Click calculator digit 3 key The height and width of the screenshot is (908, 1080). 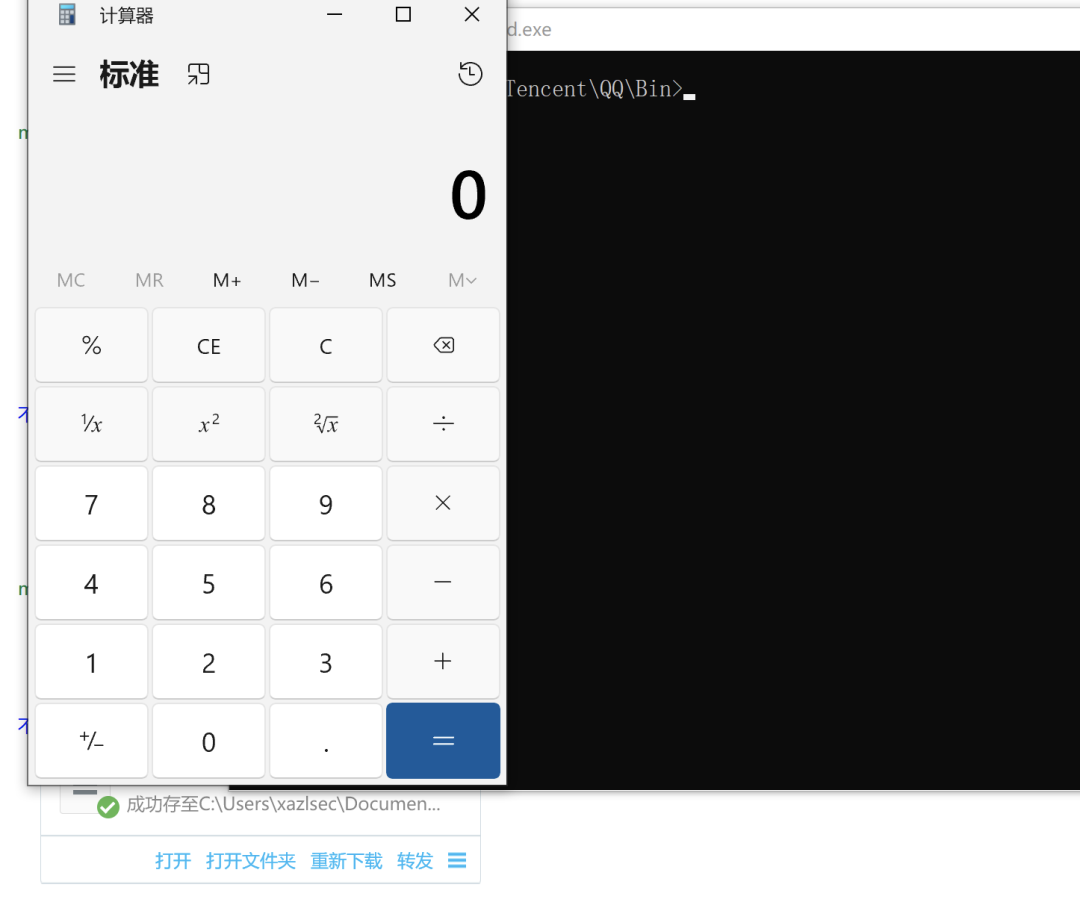(x=326, y=661)
